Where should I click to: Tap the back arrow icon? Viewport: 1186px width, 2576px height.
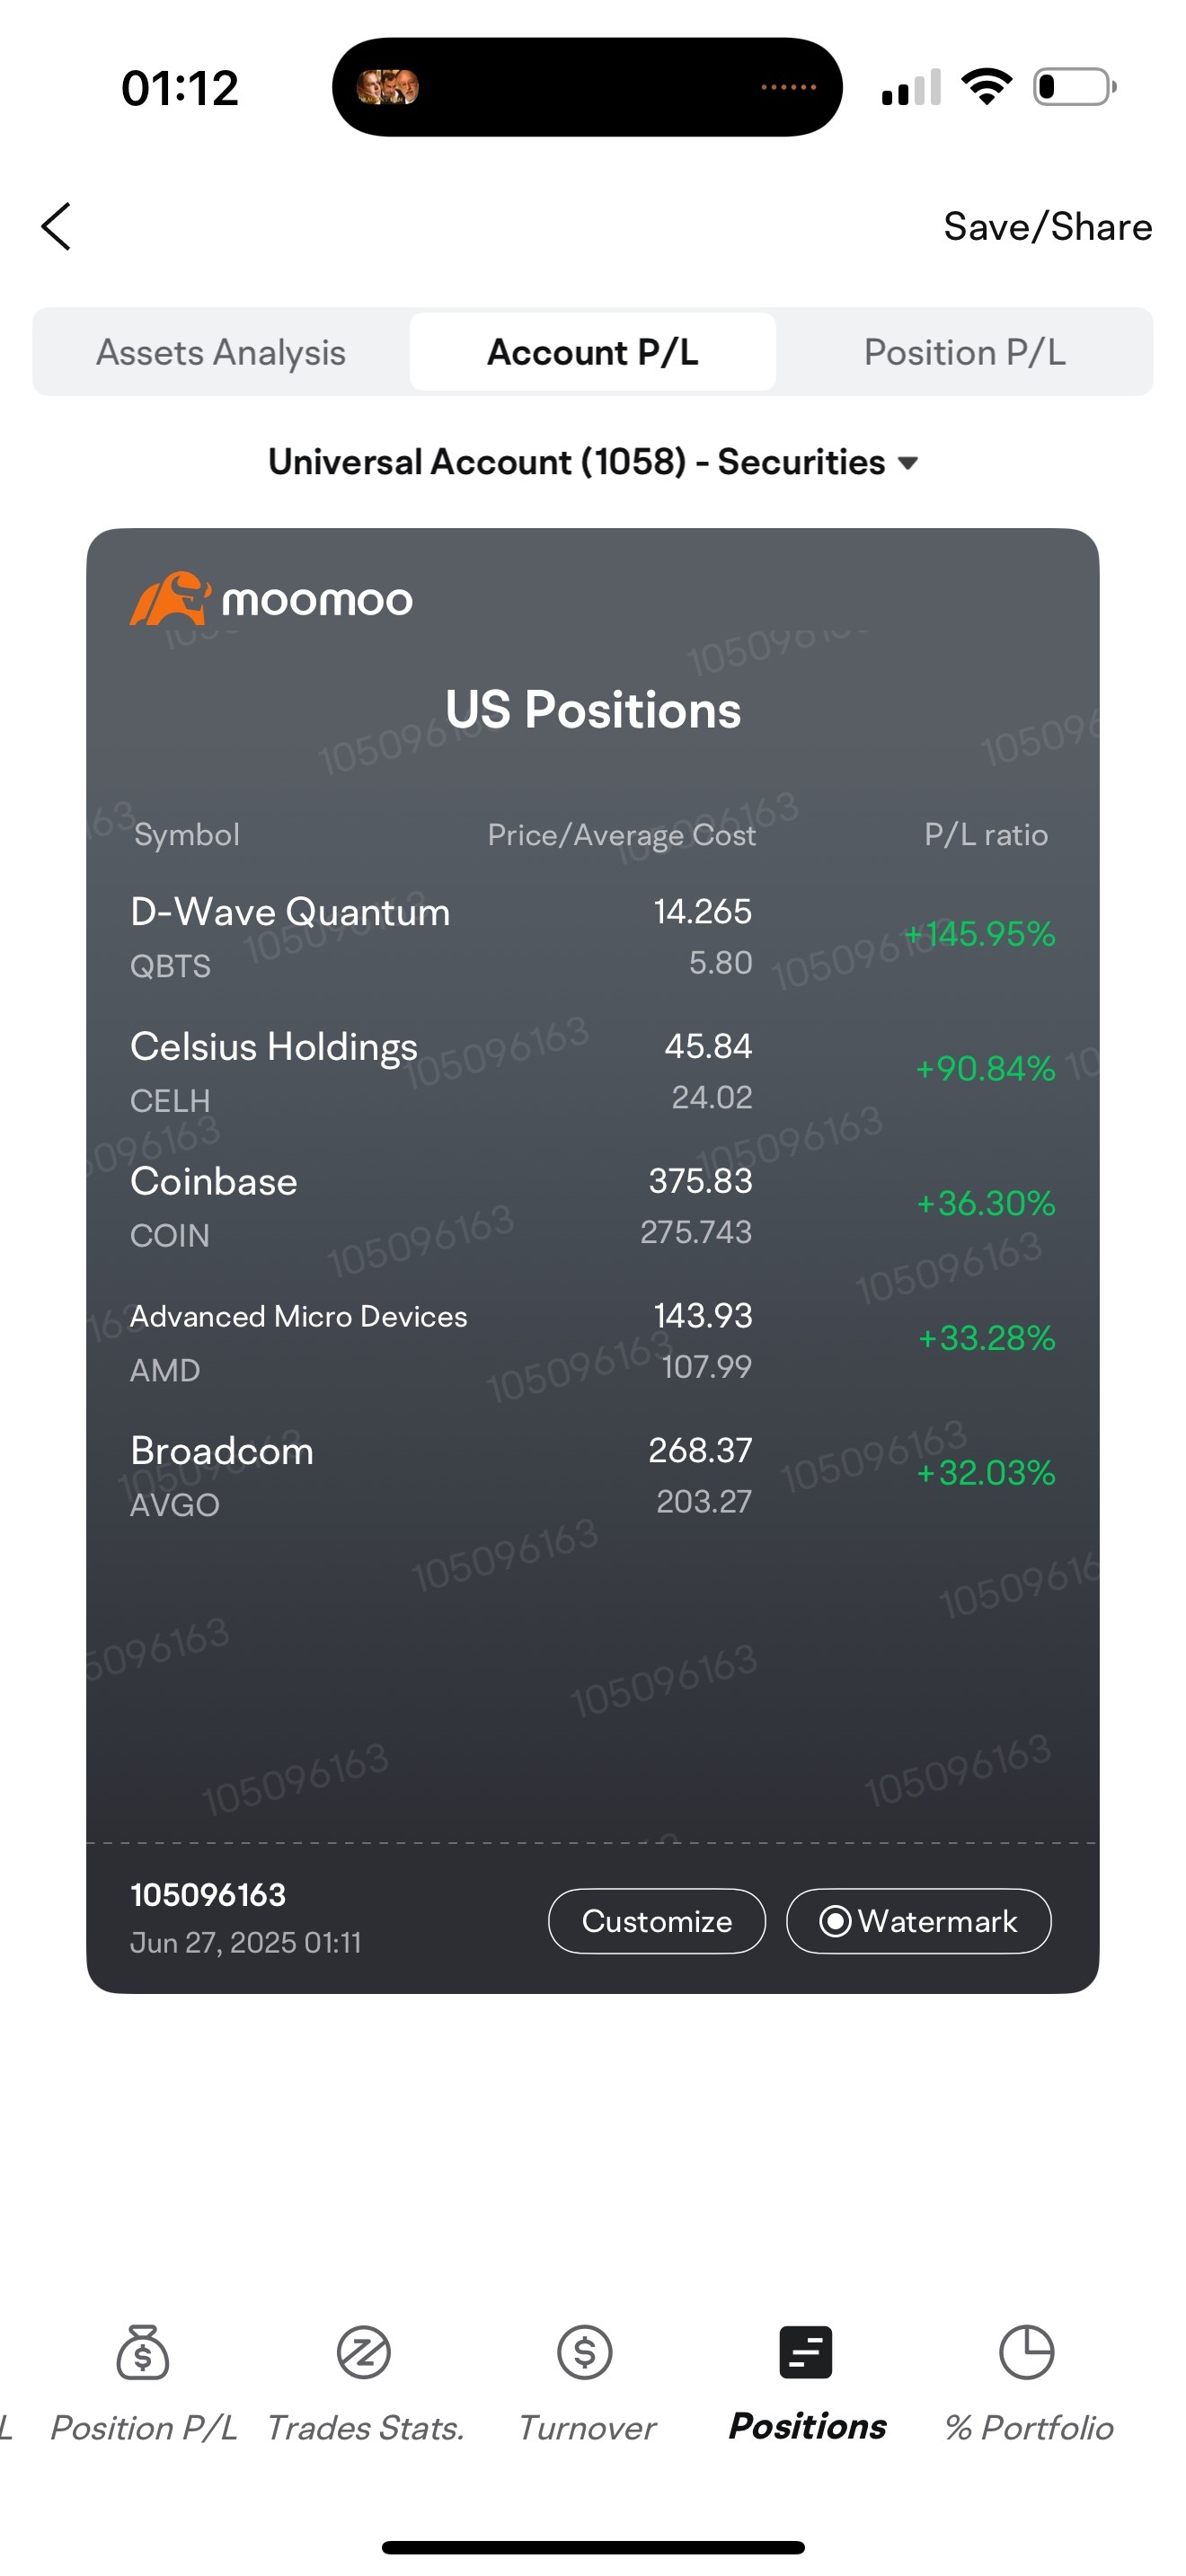(x=56, y=226)
